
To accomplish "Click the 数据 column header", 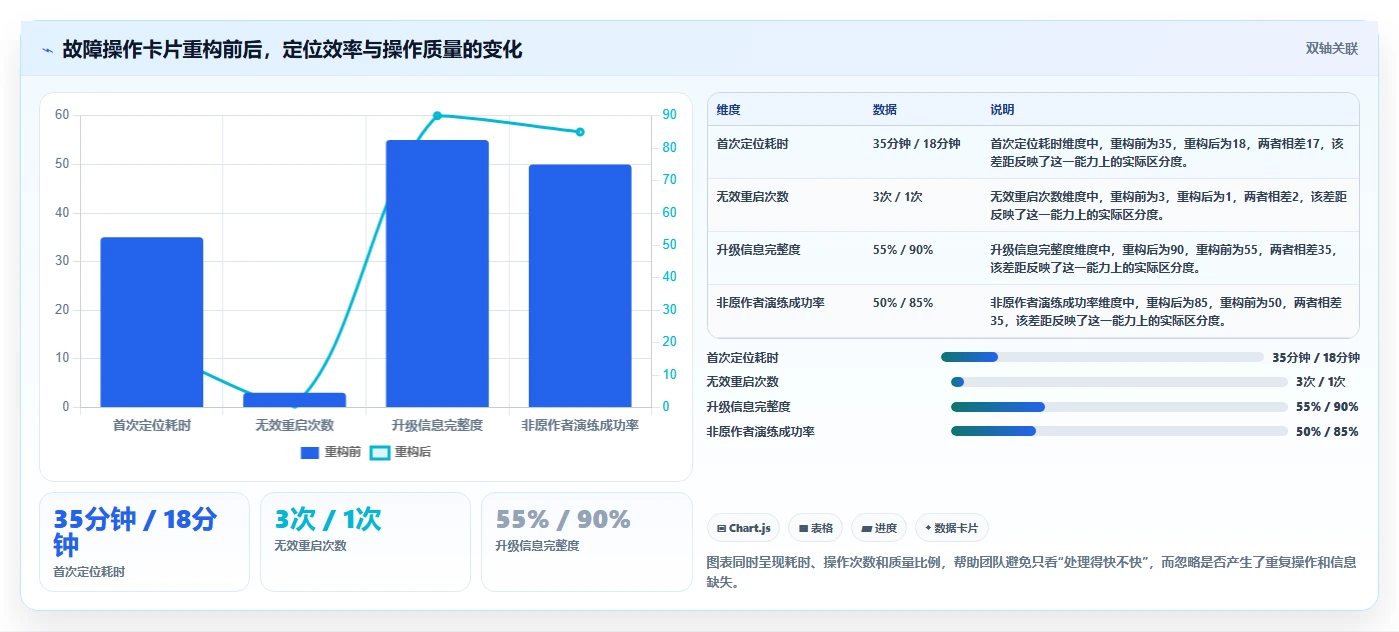I will [885, 110].
